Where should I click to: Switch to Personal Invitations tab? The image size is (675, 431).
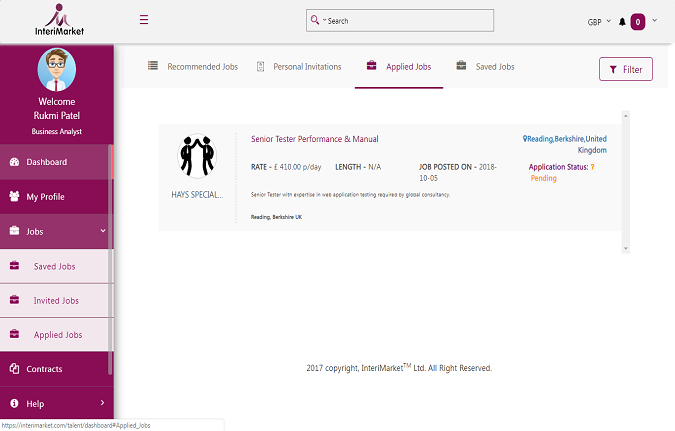pyautogui.click(x=299, y=67)
